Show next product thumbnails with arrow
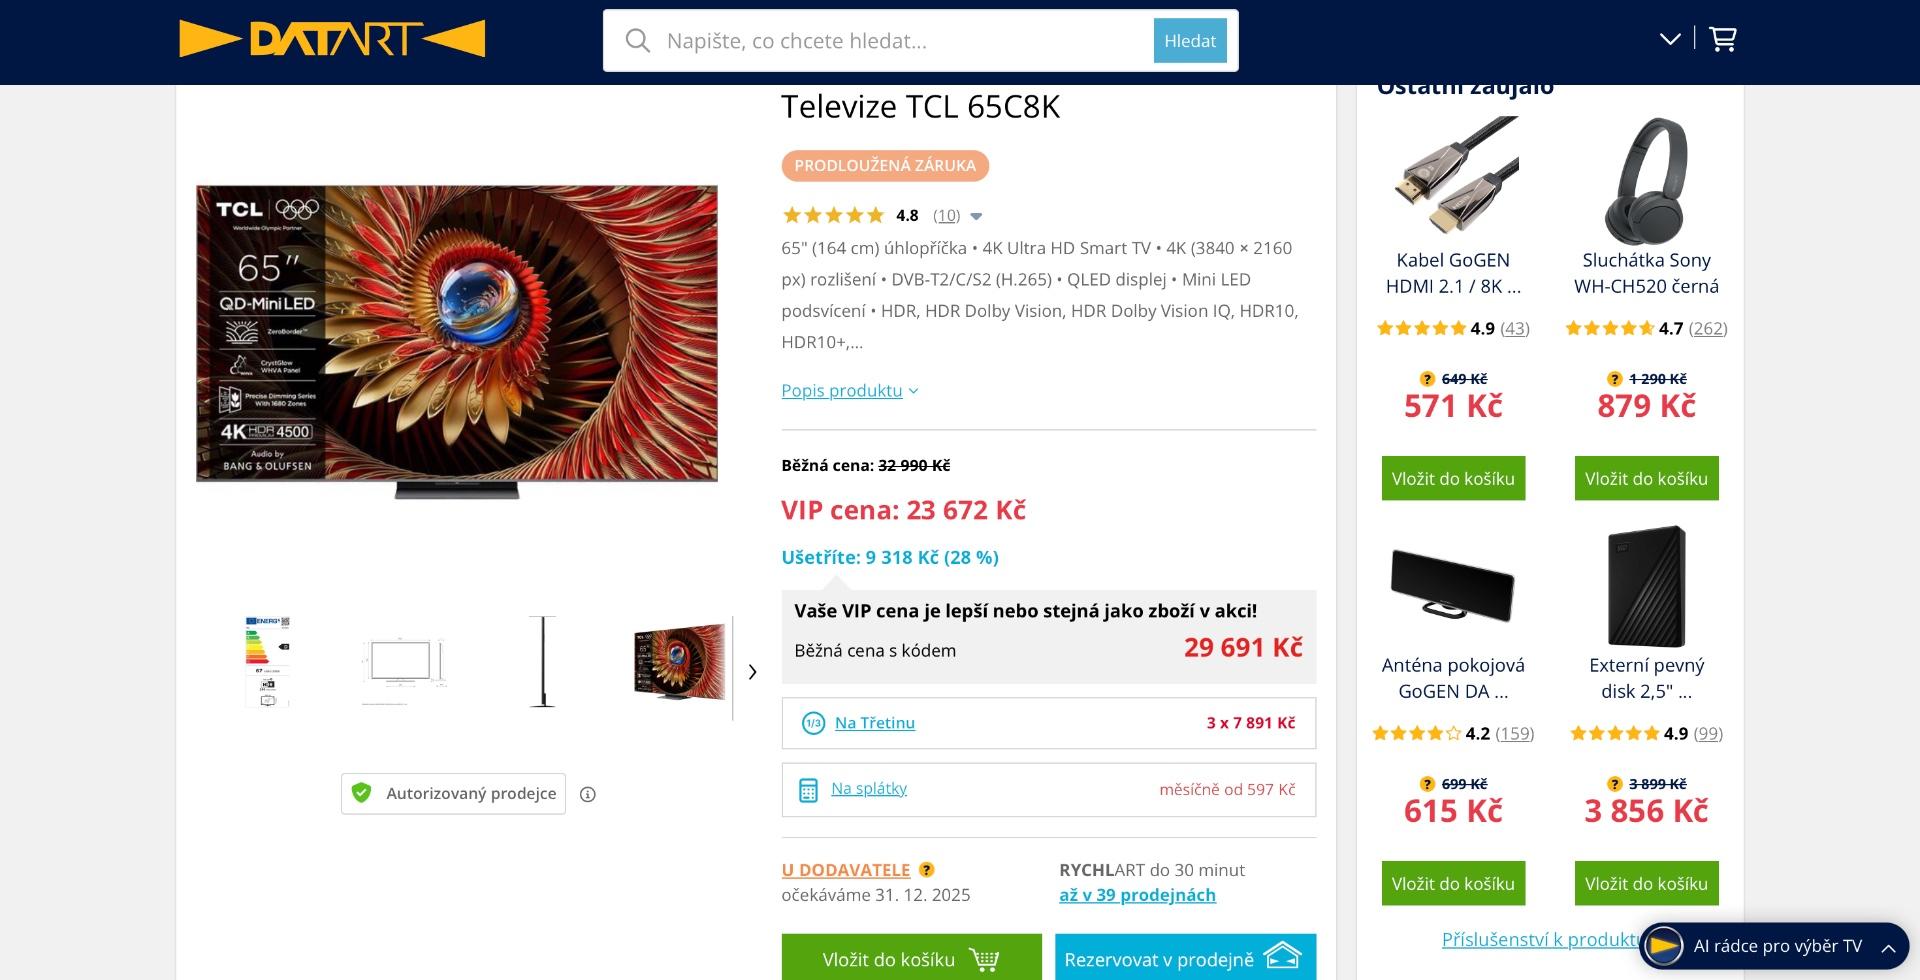The width and height of the screenshot is (1920, 980). (753, 672)
